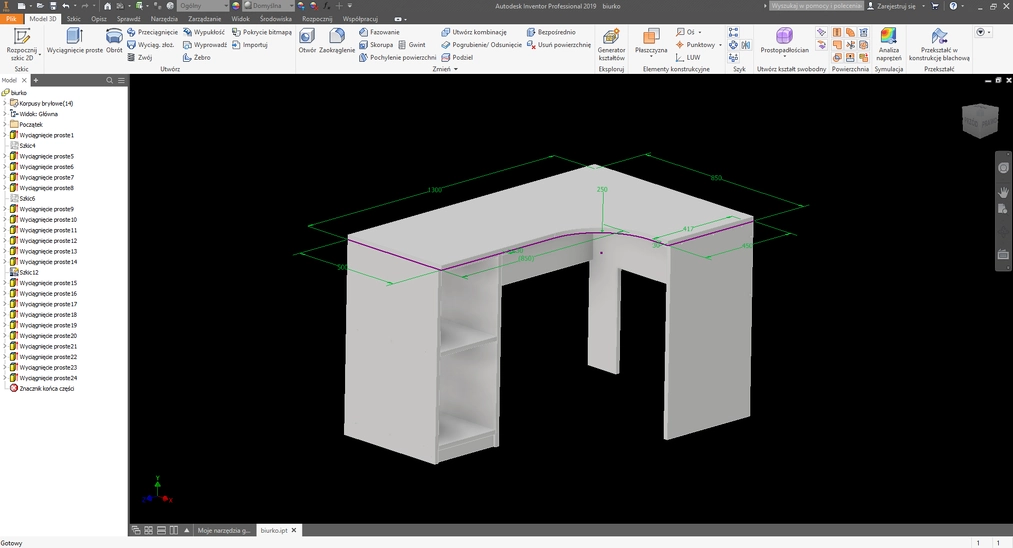Image resolution: width=1013 pixels, height=548 pixels.
Task: Switch to the Opisz ribbon tab
Action: coord(98,19)
